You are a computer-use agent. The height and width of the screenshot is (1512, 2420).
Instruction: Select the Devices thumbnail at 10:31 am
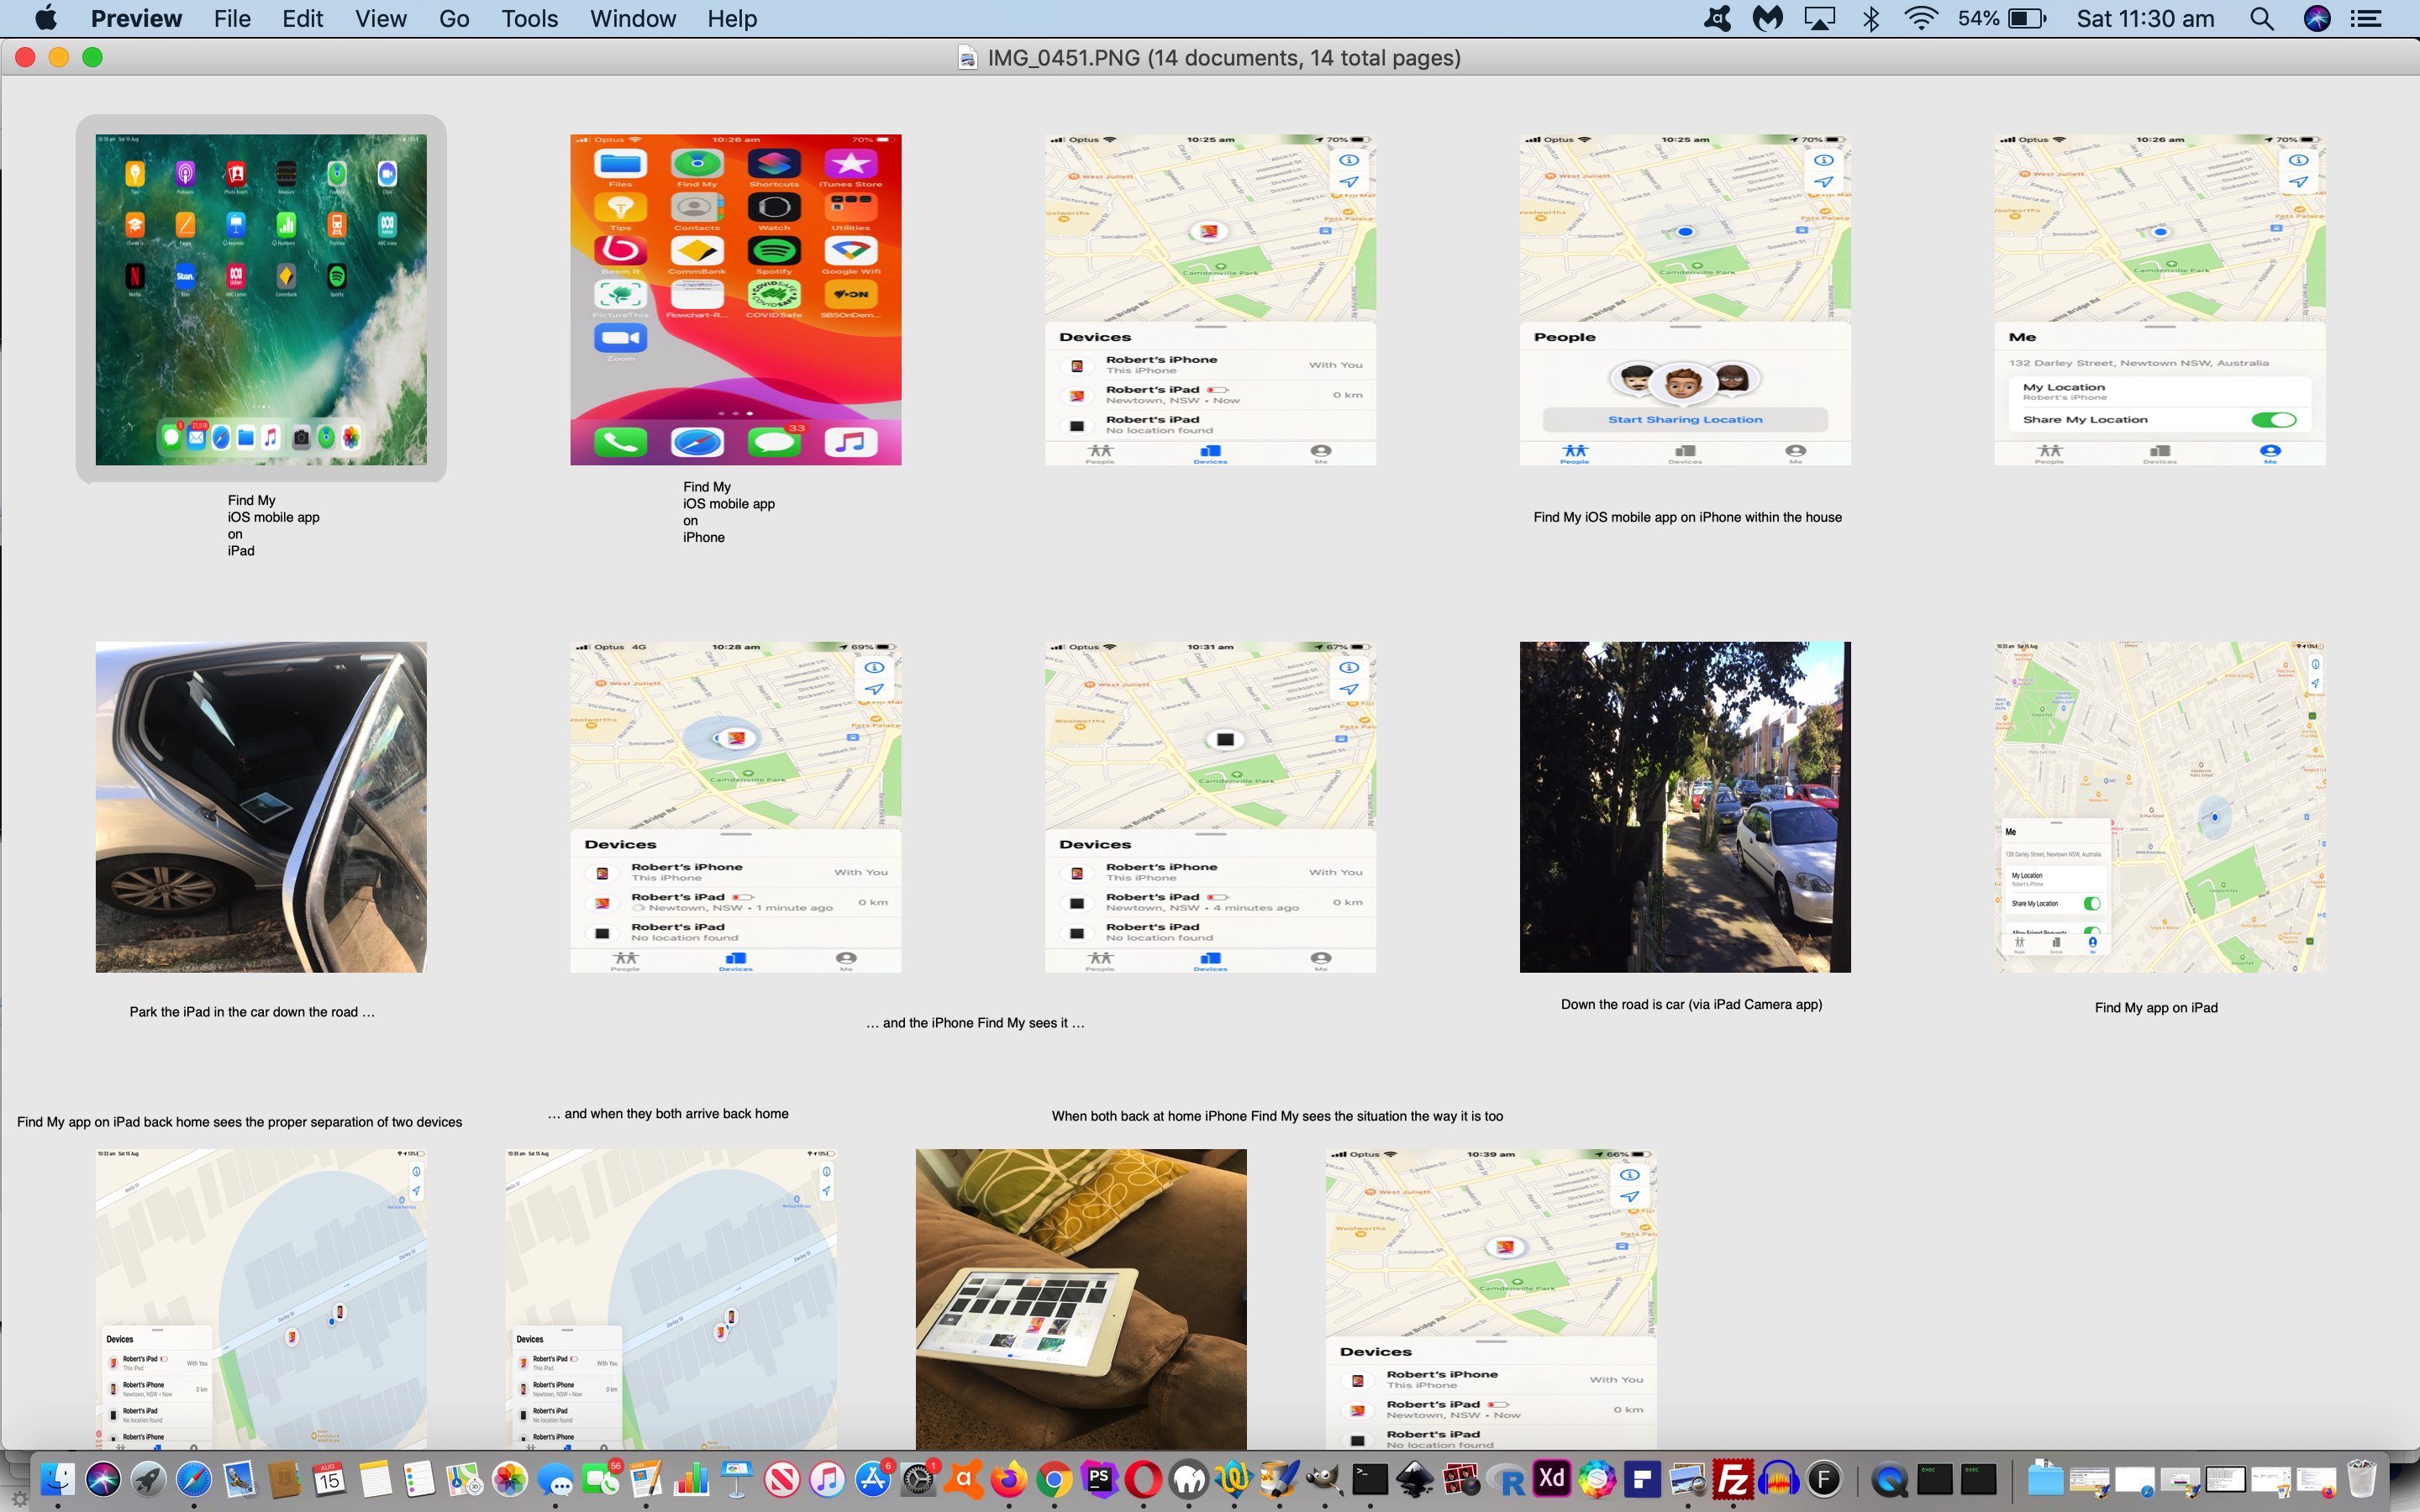[x=1211, y=807]
